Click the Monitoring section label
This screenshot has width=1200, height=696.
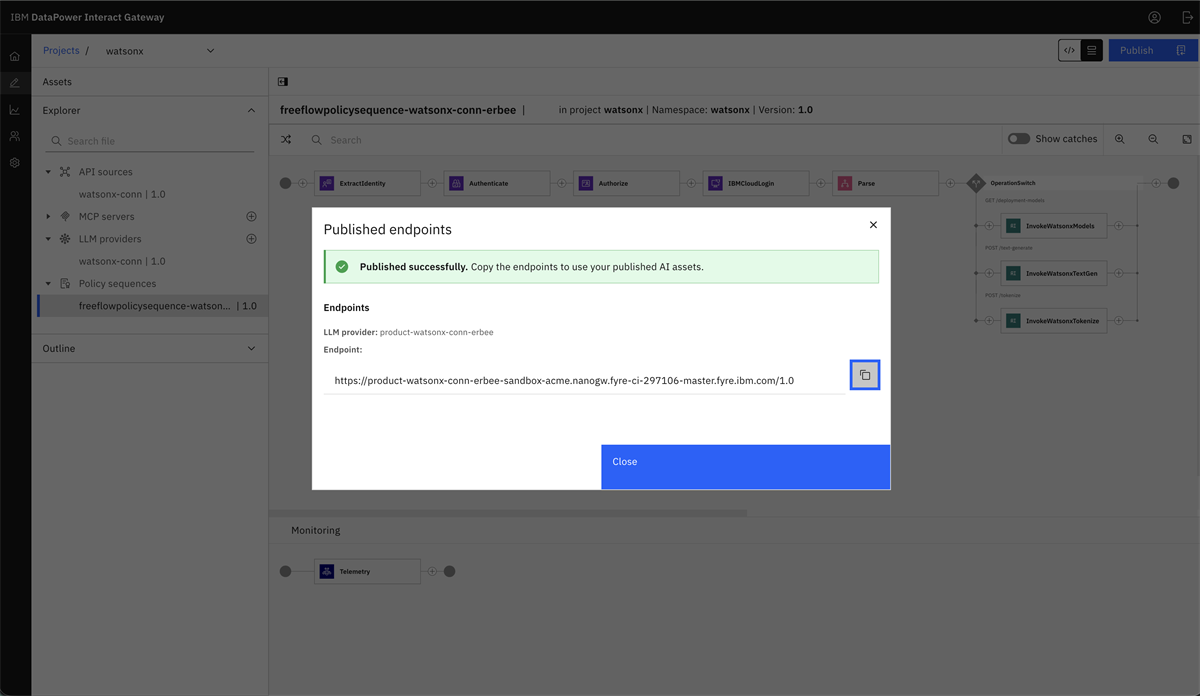point(316,530)
